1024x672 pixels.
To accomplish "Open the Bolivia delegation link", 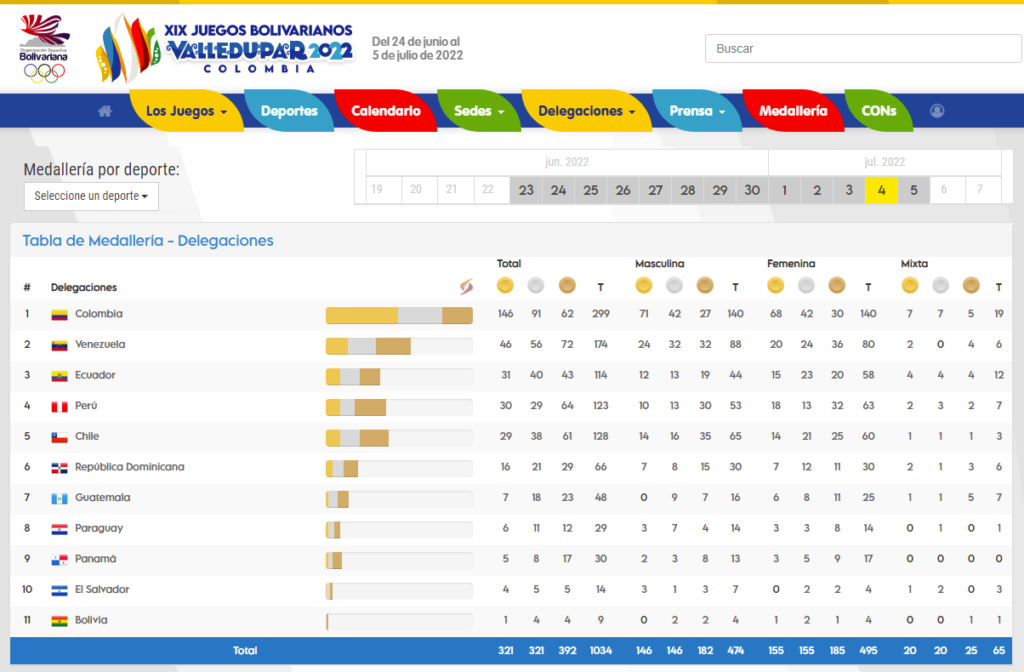I will tap(91, 620).
